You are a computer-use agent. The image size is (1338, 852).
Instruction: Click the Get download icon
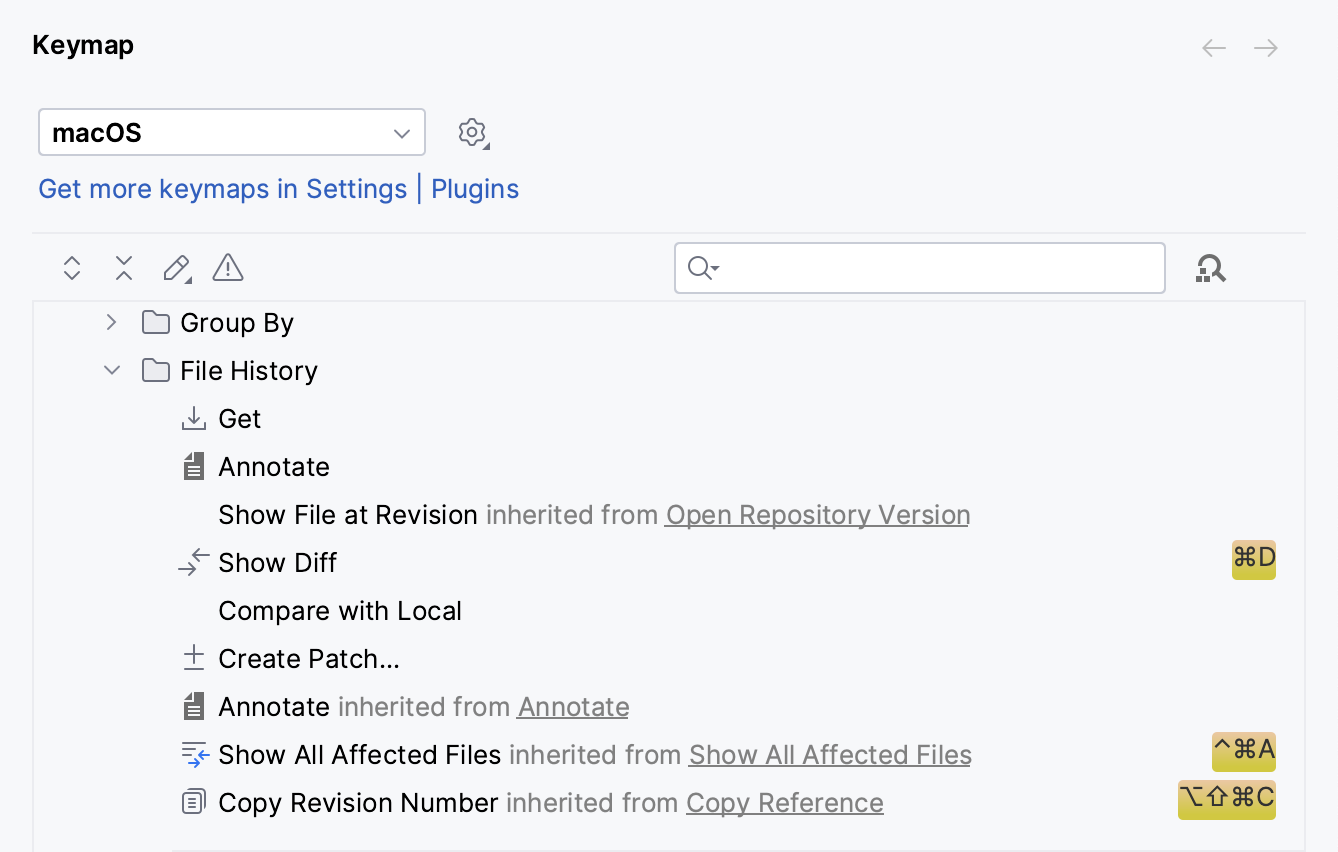coord(194,419)
